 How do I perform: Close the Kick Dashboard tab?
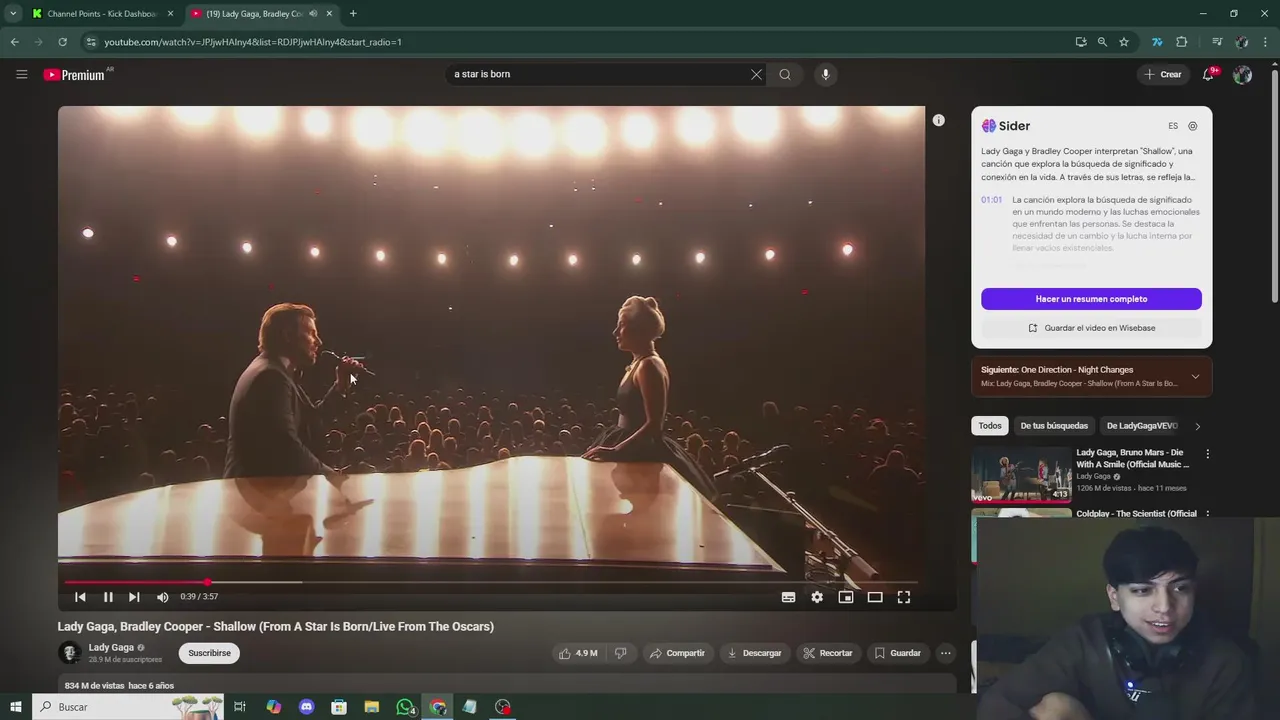pos(170,14)
